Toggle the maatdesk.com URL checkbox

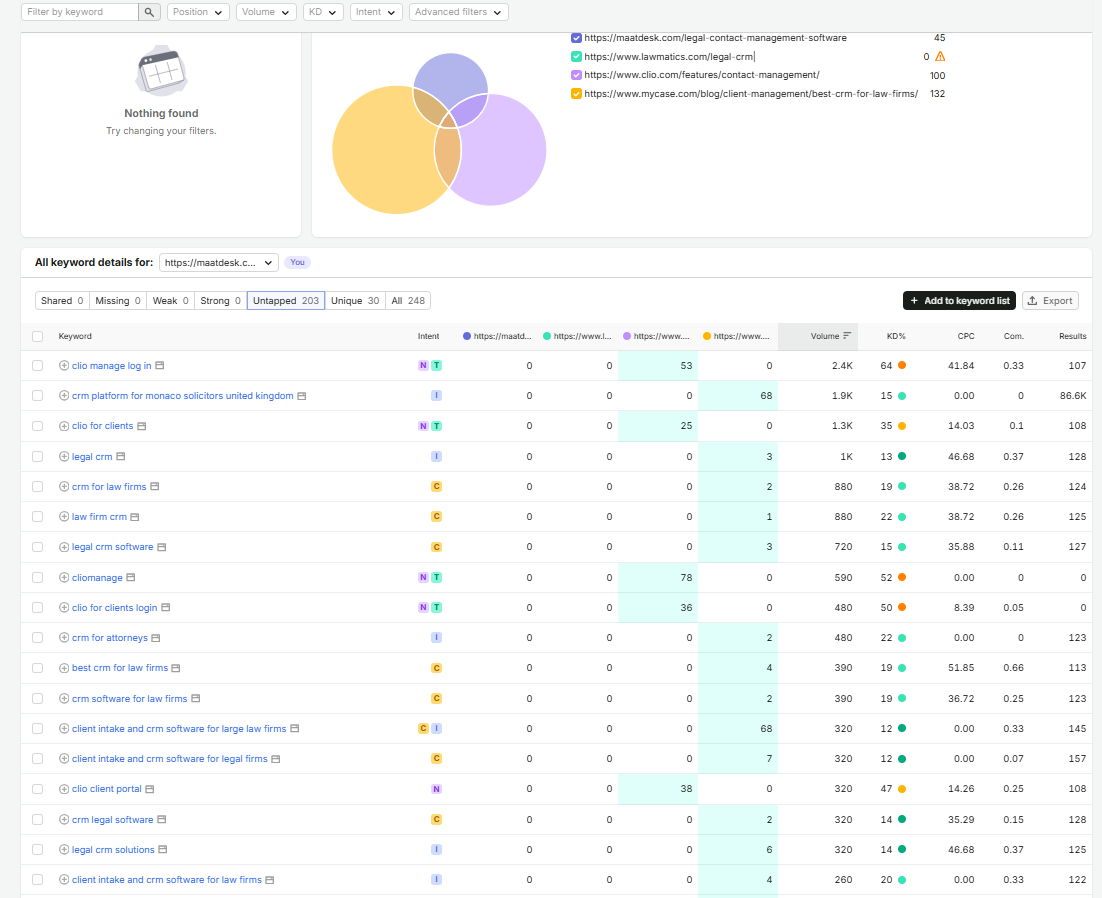click(x=576, y=38)
